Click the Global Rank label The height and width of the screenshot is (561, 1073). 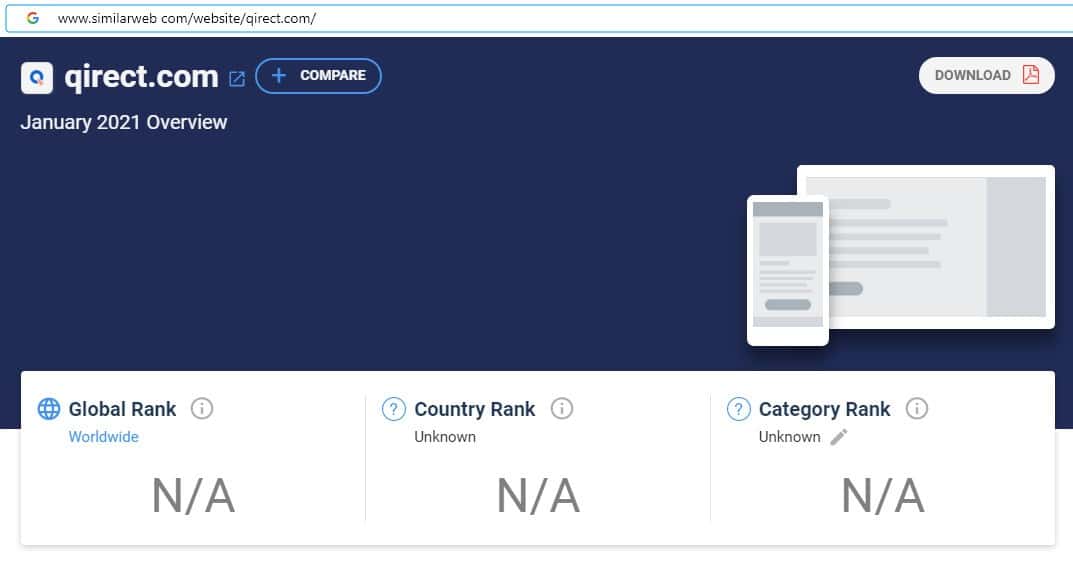pos(122,409)
